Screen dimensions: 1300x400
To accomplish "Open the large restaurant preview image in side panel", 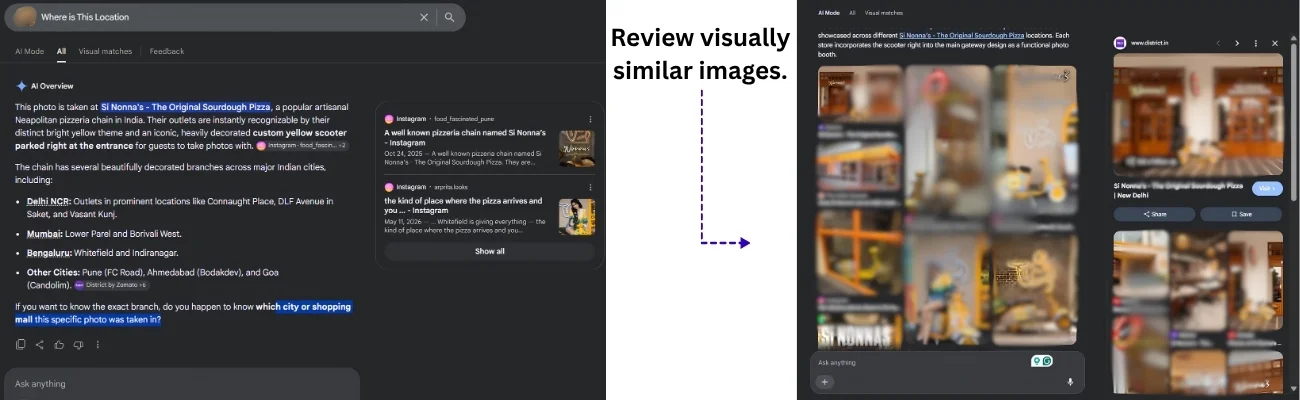I will (x=1198, y=115).
